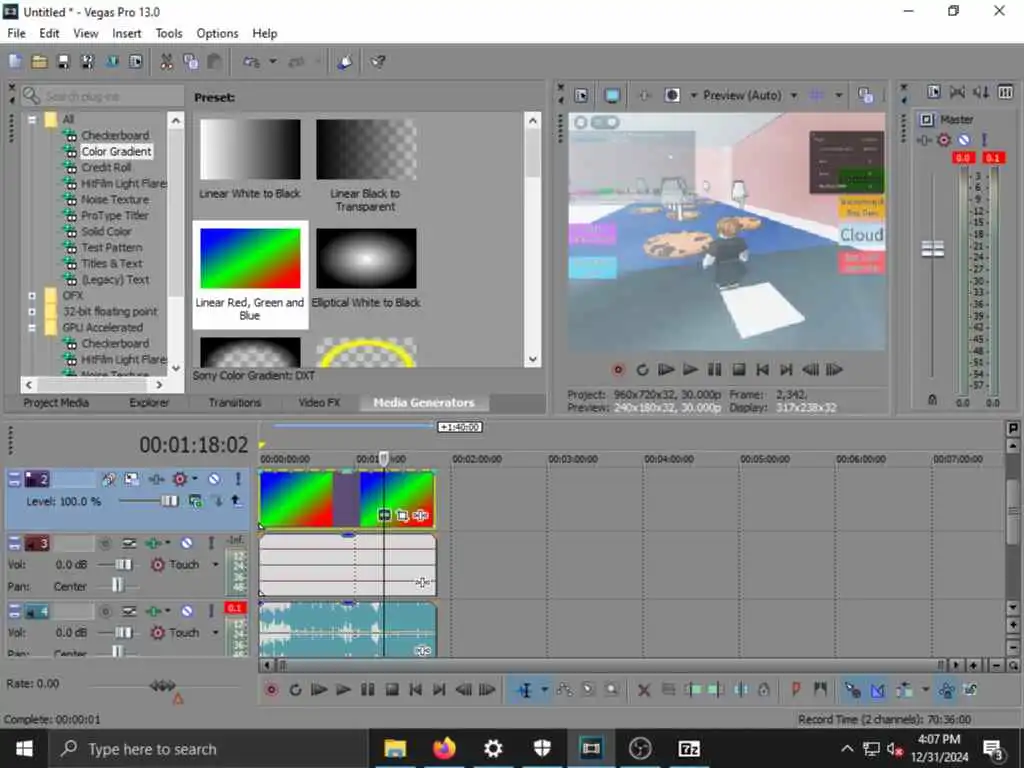Click the Insert Marker flag icon
This screenshot has height=768, width=1024.
click(x=796, y=690)
